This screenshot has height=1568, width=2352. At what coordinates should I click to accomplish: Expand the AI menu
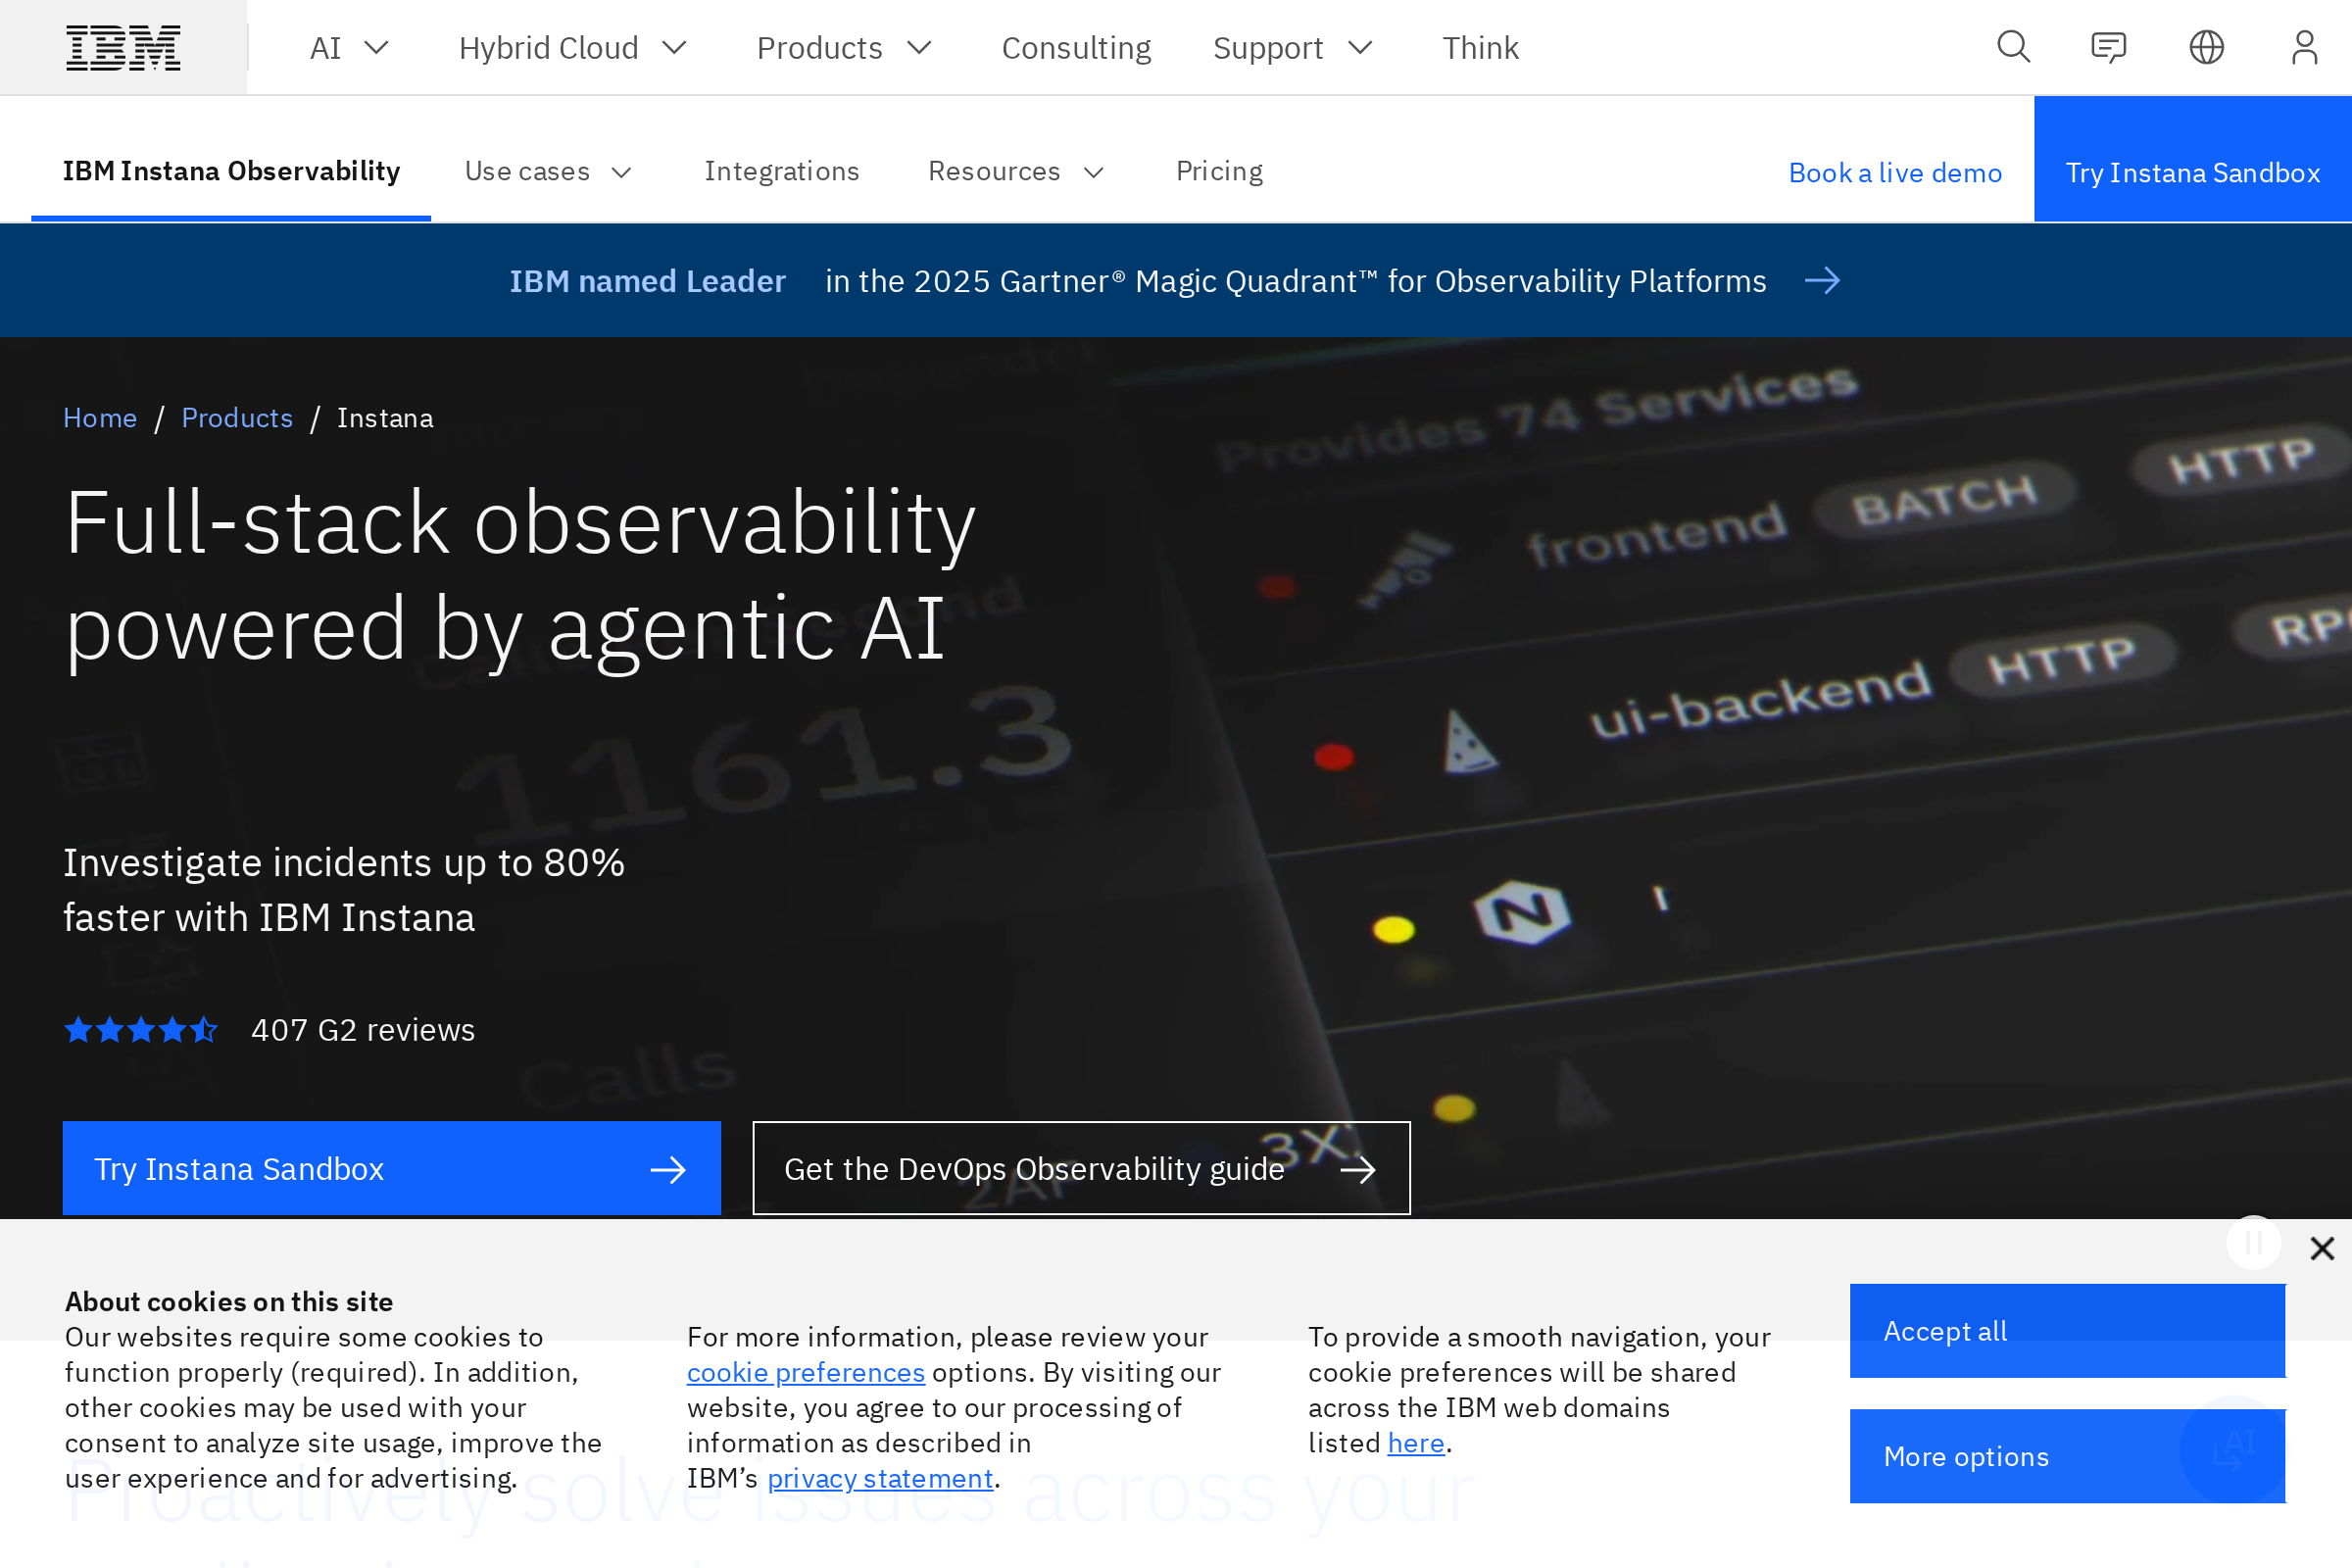[349, 47]
